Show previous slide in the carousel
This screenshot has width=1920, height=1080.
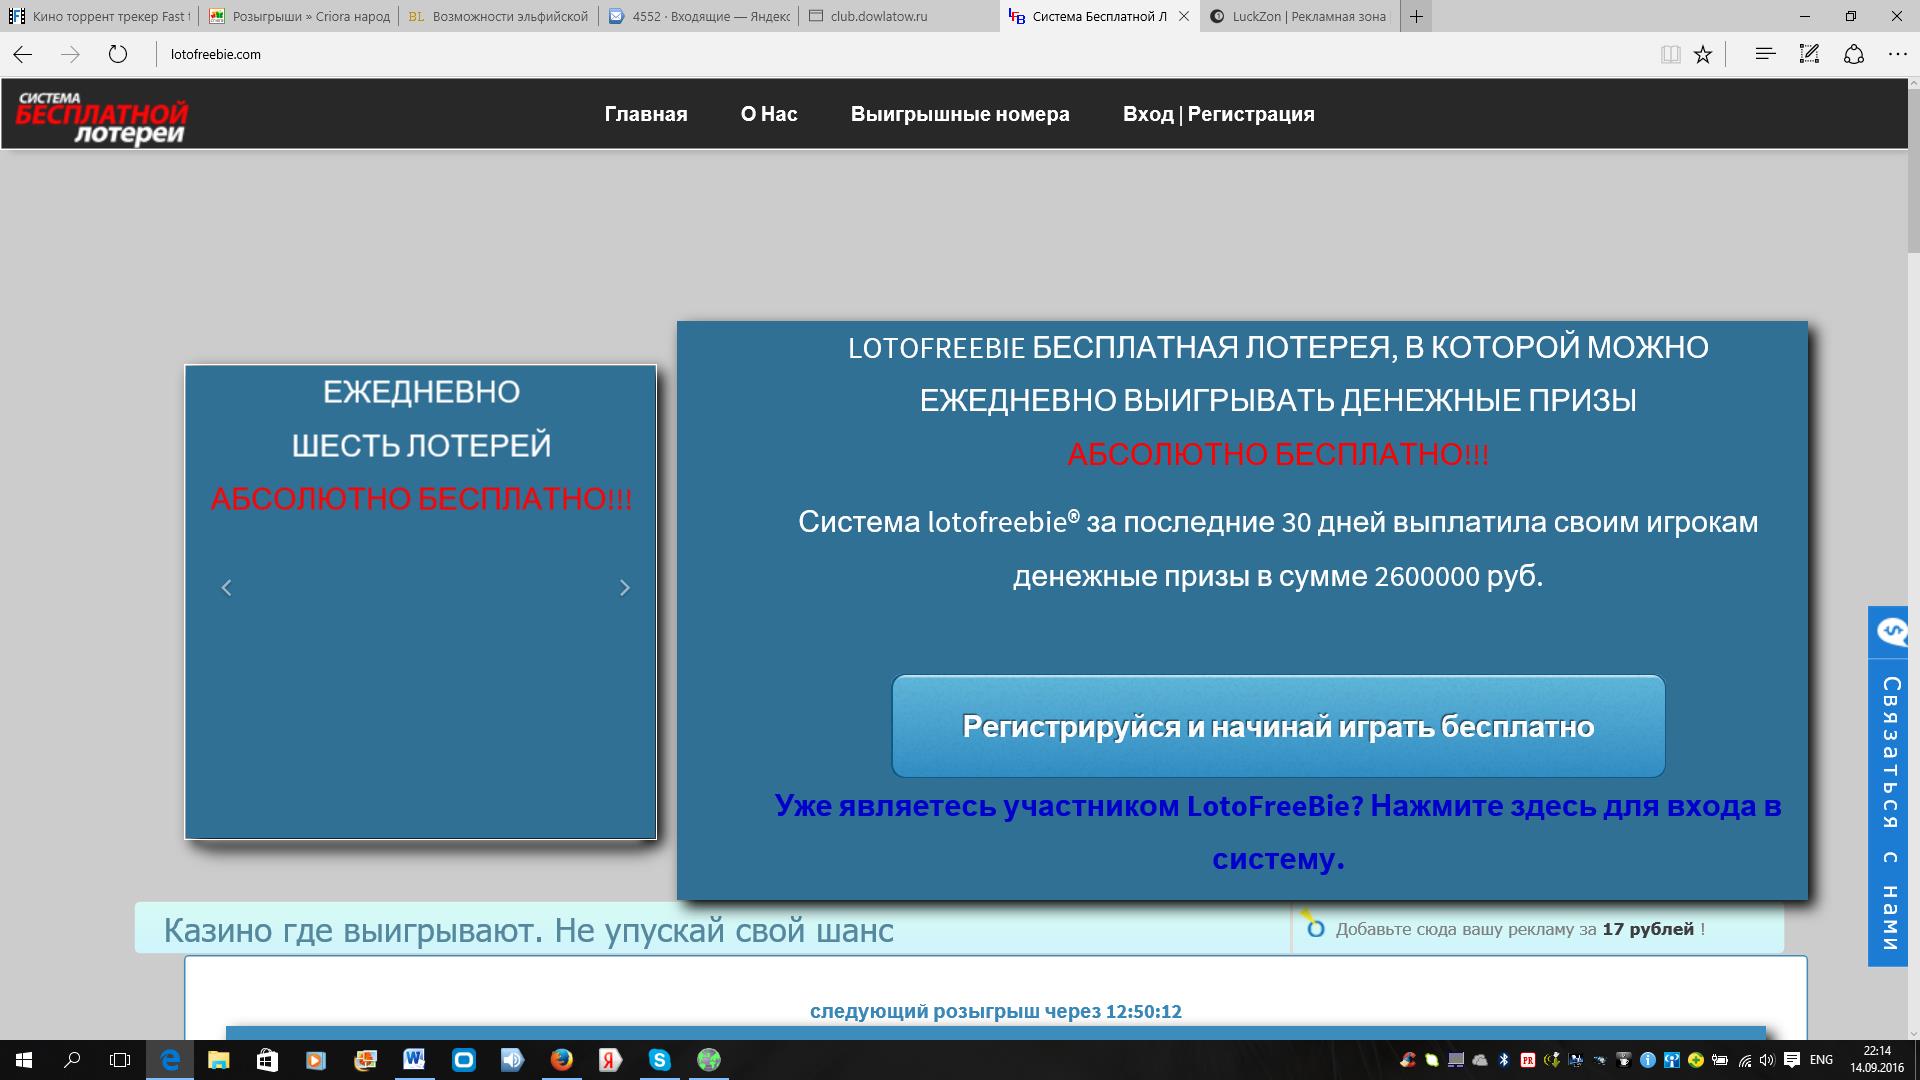pyautogui.click(x=226, y=588)
